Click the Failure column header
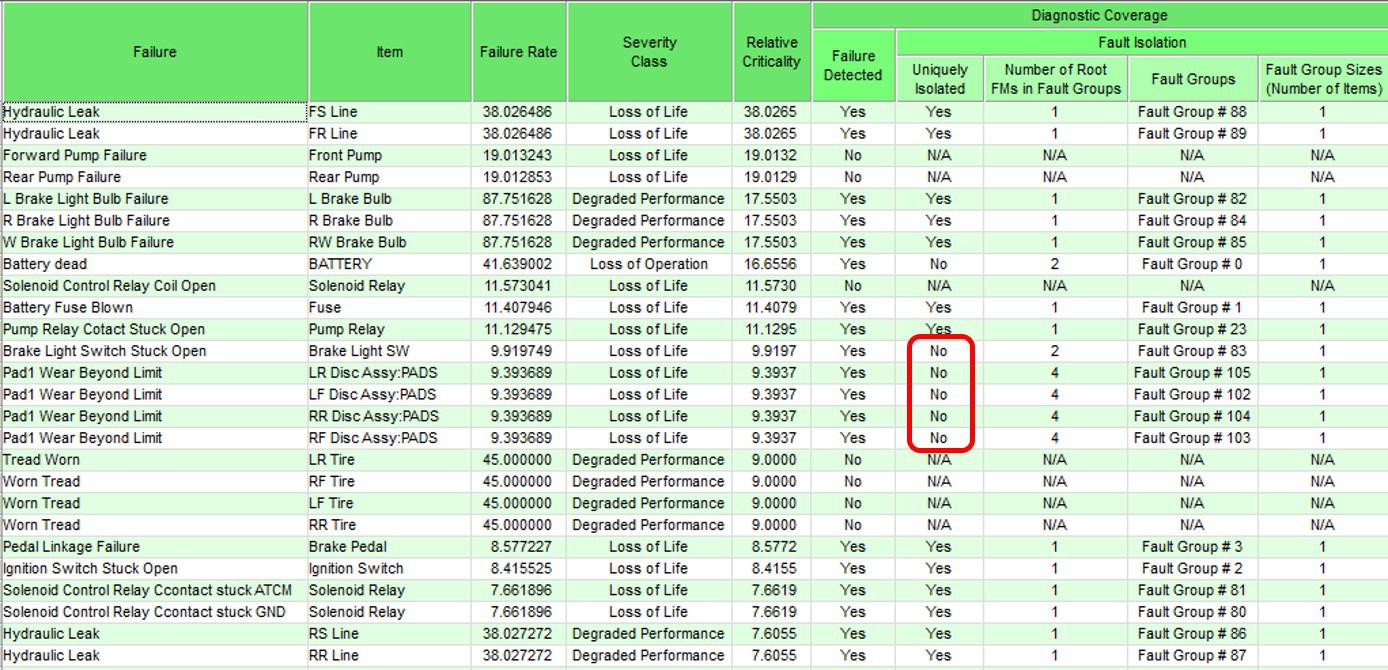 click(x=154, y=52)
